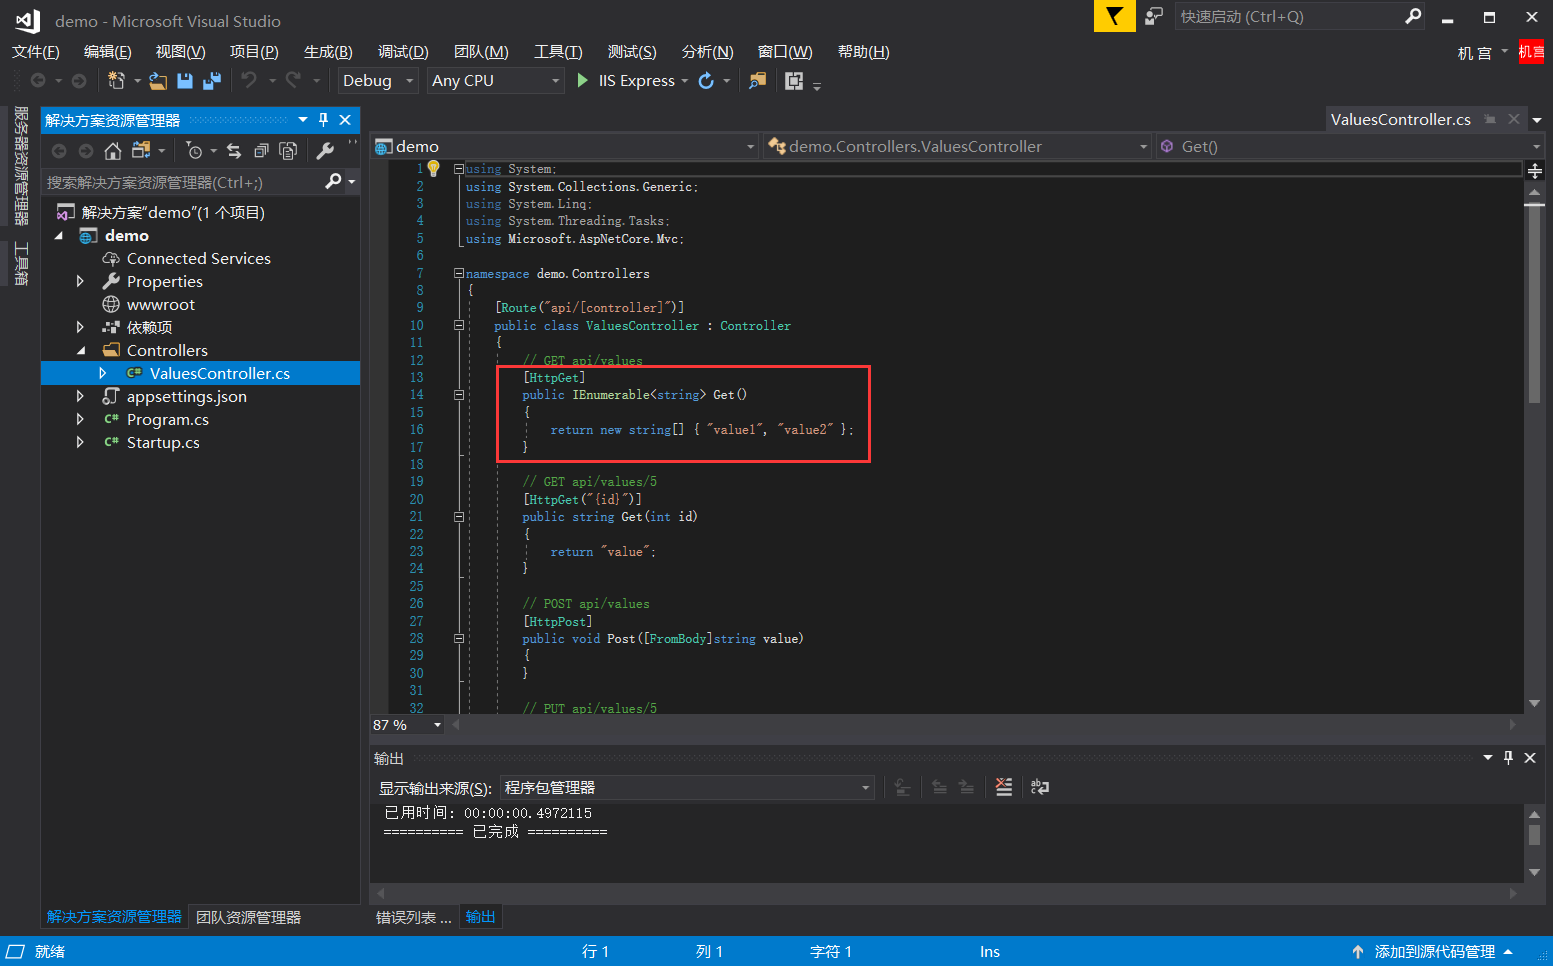
Task: Open the IIS Express launch dropdown arrow
Action: point(685,81)
